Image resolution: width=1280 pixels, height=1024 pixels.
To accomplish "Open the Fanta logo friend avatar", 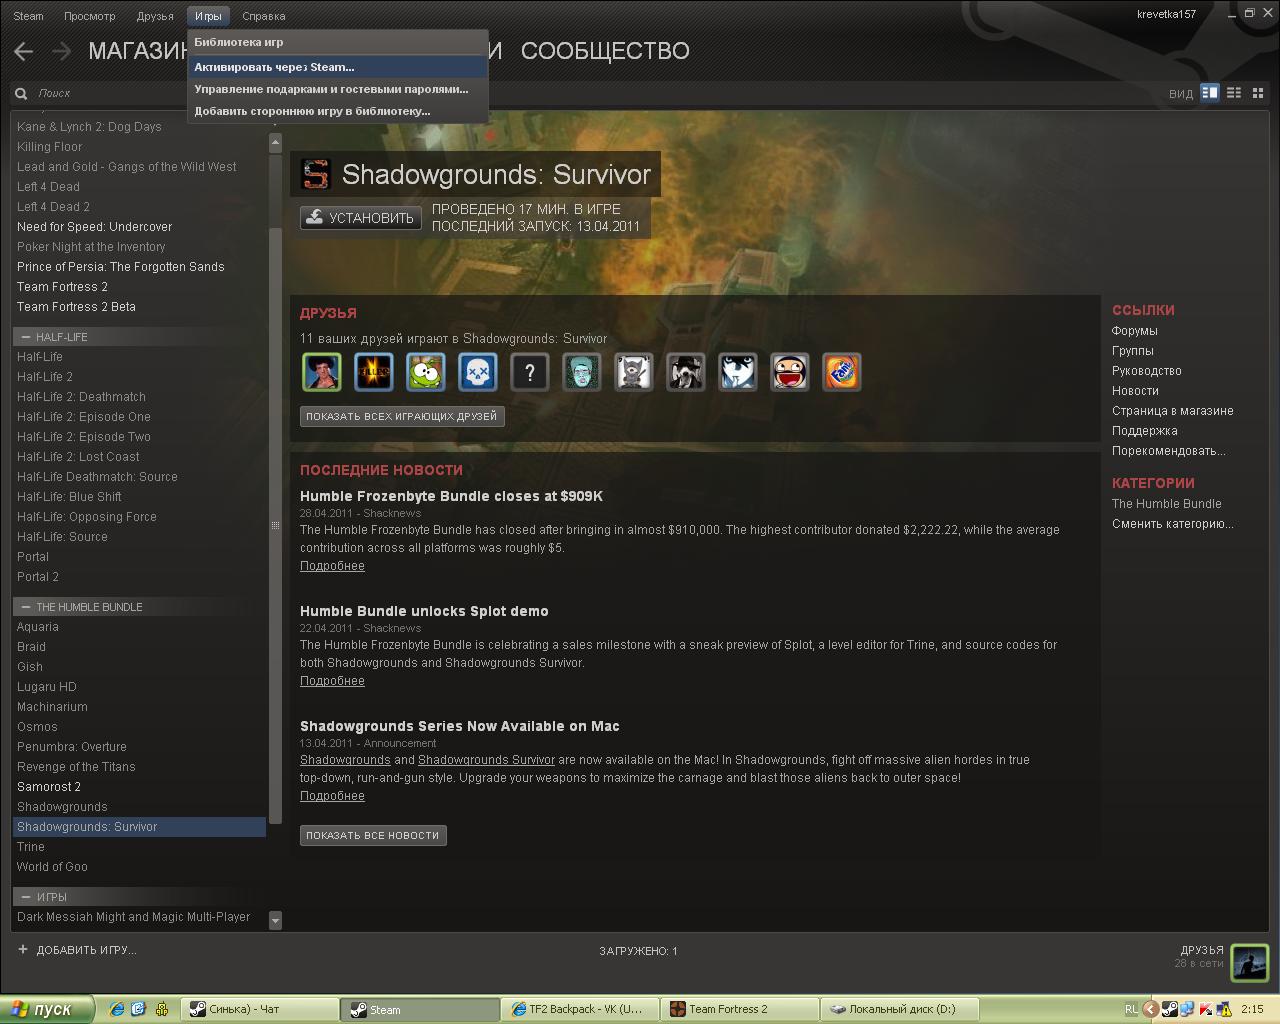I will [x=842, y=372].
